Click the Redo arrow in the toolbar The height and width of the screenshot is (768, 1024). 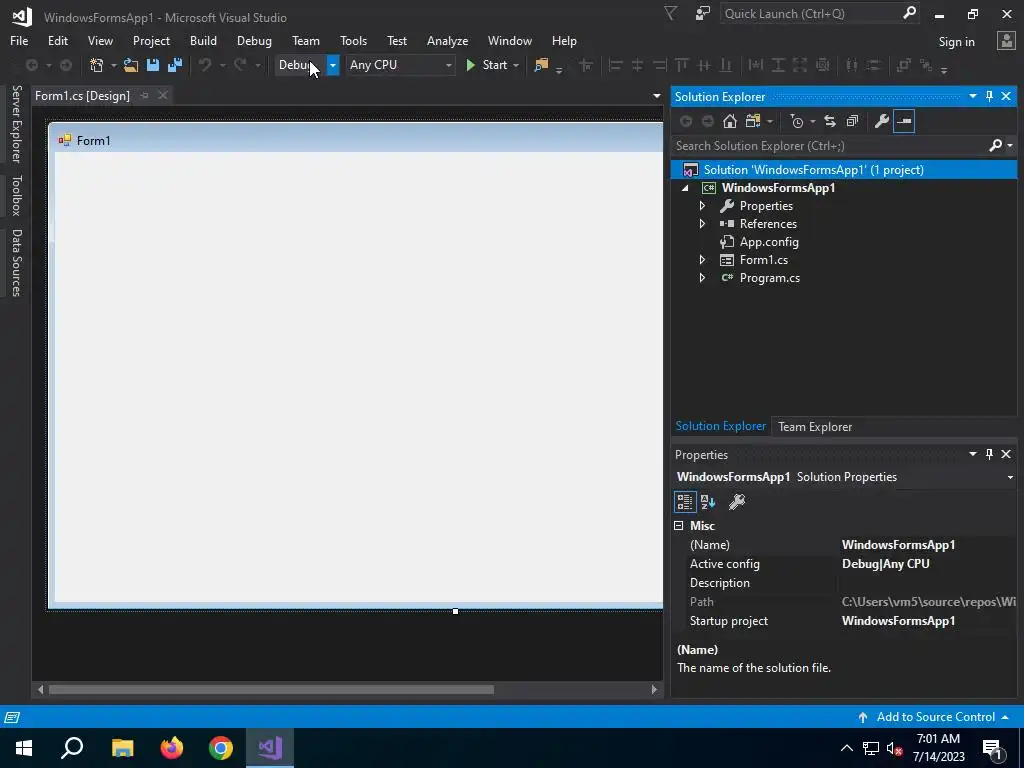tap(240, 65)
